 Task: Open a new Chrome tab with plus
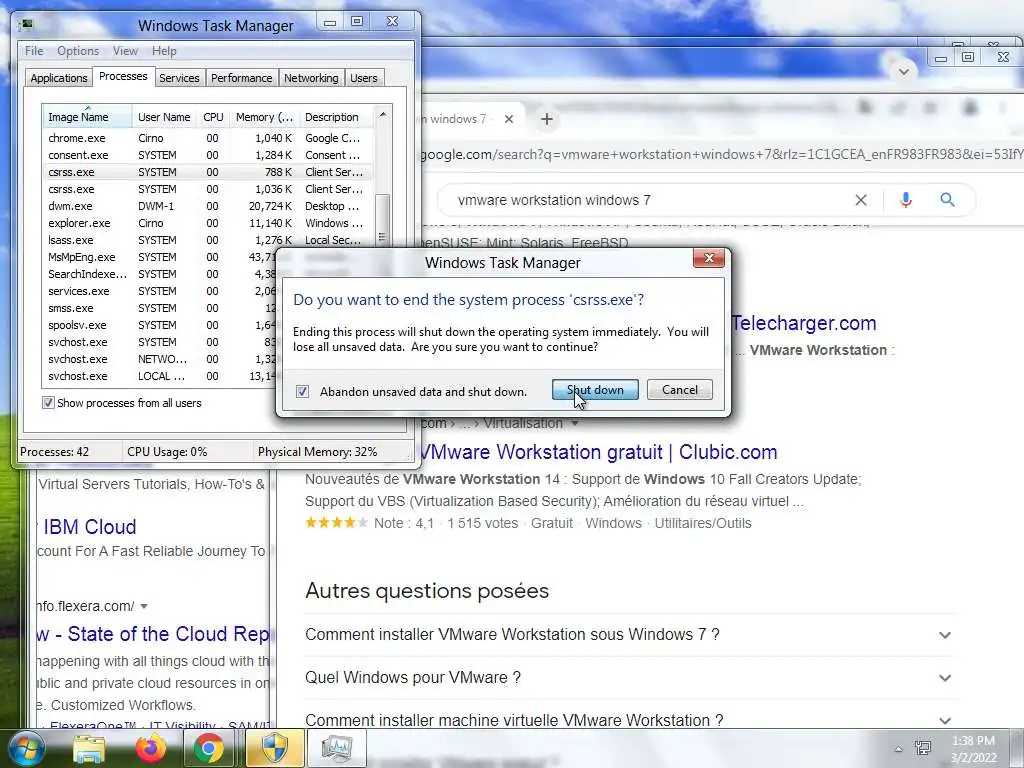tap(547, 119)
